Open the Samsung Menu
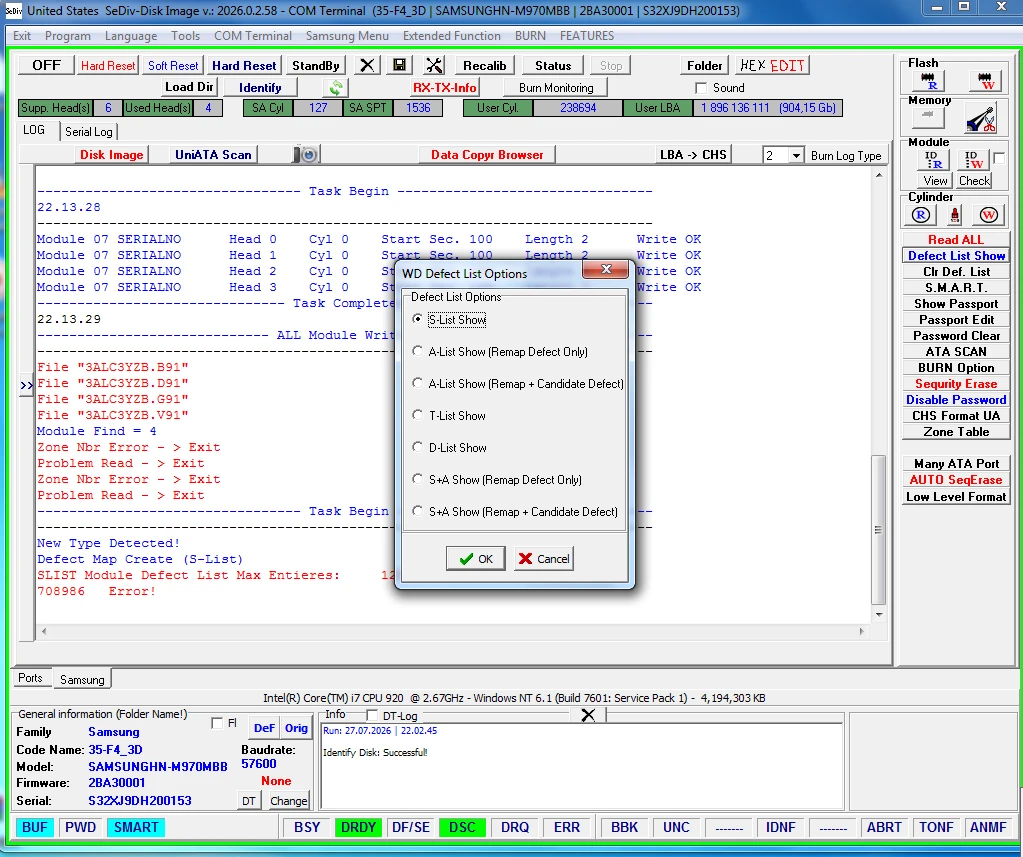1023x857 pixels. click(347, 36)
